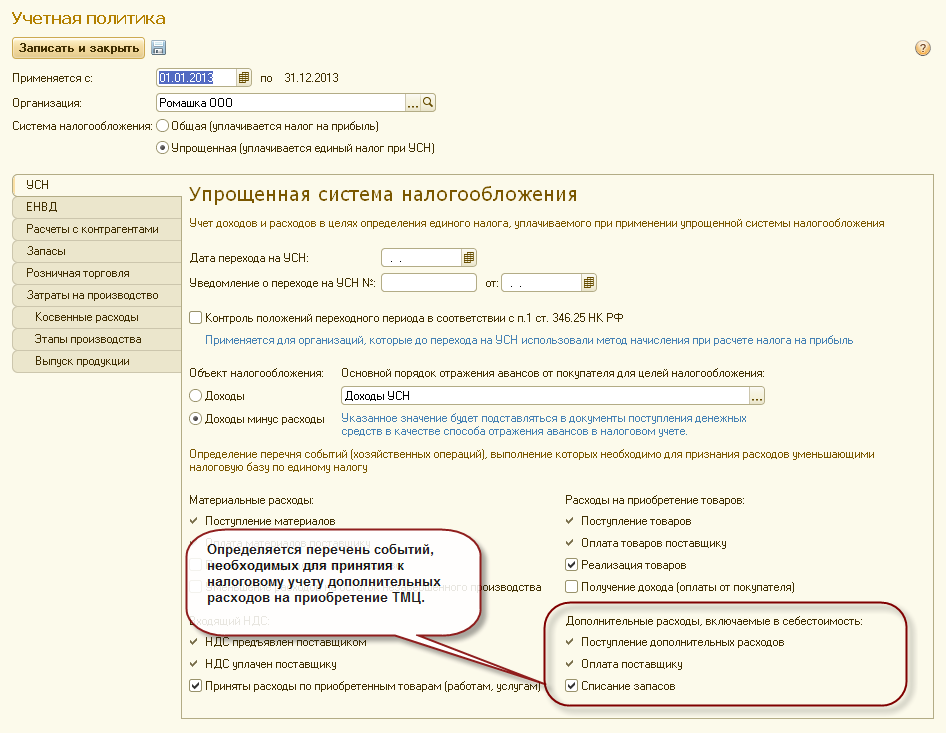Image resolution: width=946 pixels, height=733 pixels.
Task: Click the Применяется с date field
Action: [196, 78]
